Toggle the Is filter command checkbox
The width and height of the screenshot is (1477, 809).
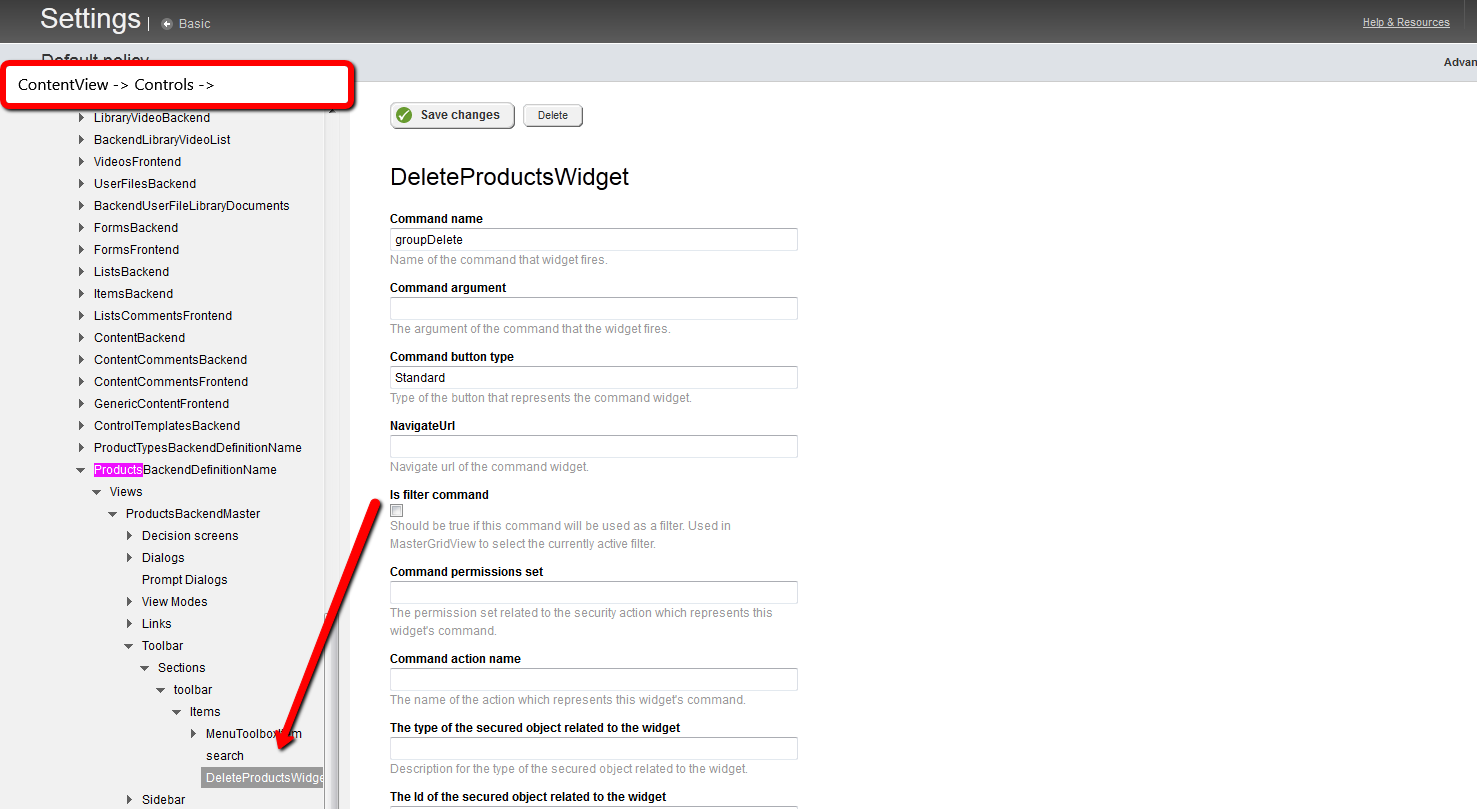coord(397,510)
